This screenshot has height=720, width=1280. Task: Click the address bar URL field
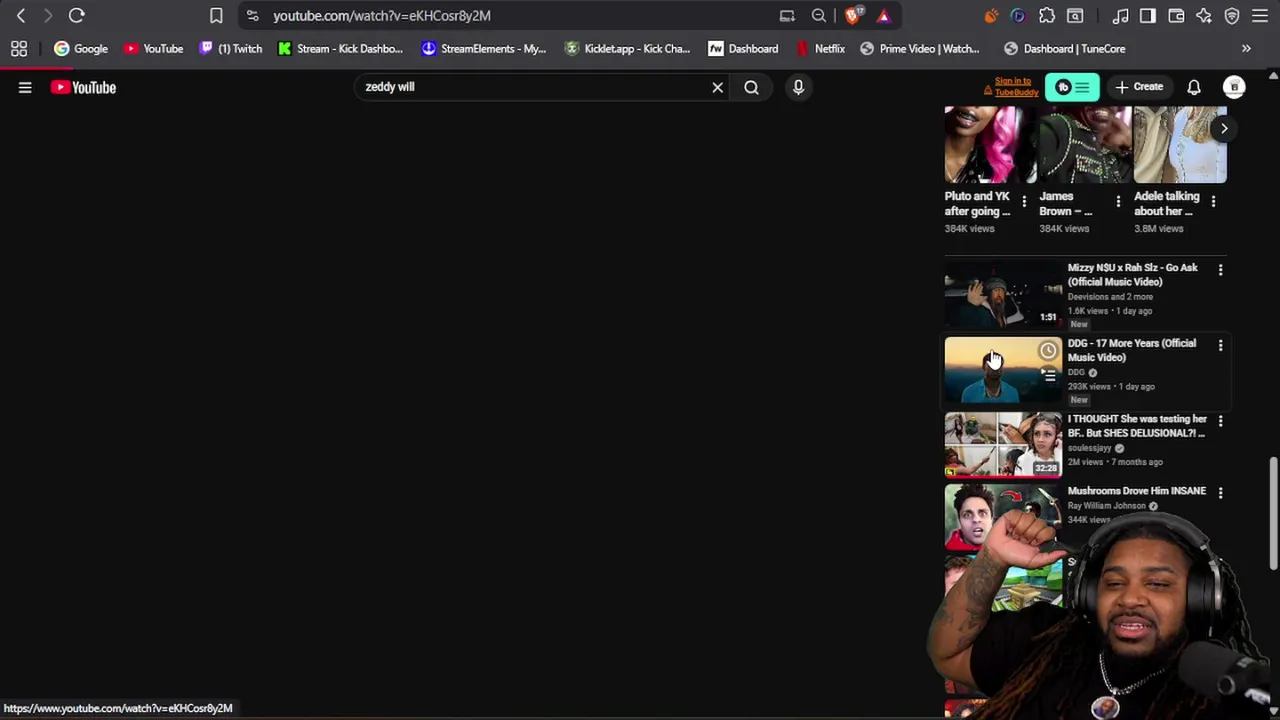(x=520, y=16)
